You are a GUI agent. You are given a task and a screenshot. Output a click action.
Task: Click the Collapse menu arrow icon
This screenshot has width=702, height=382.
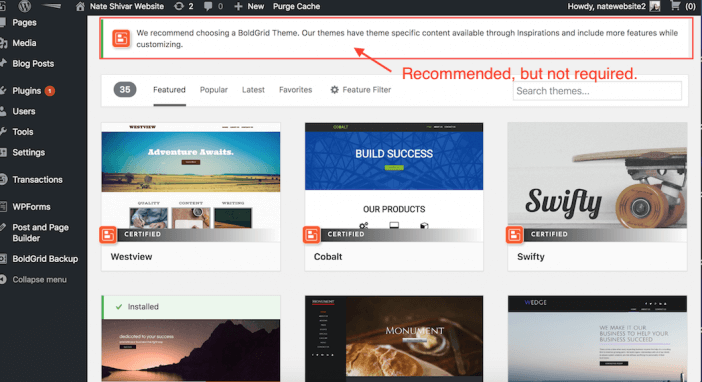(3, 279)
